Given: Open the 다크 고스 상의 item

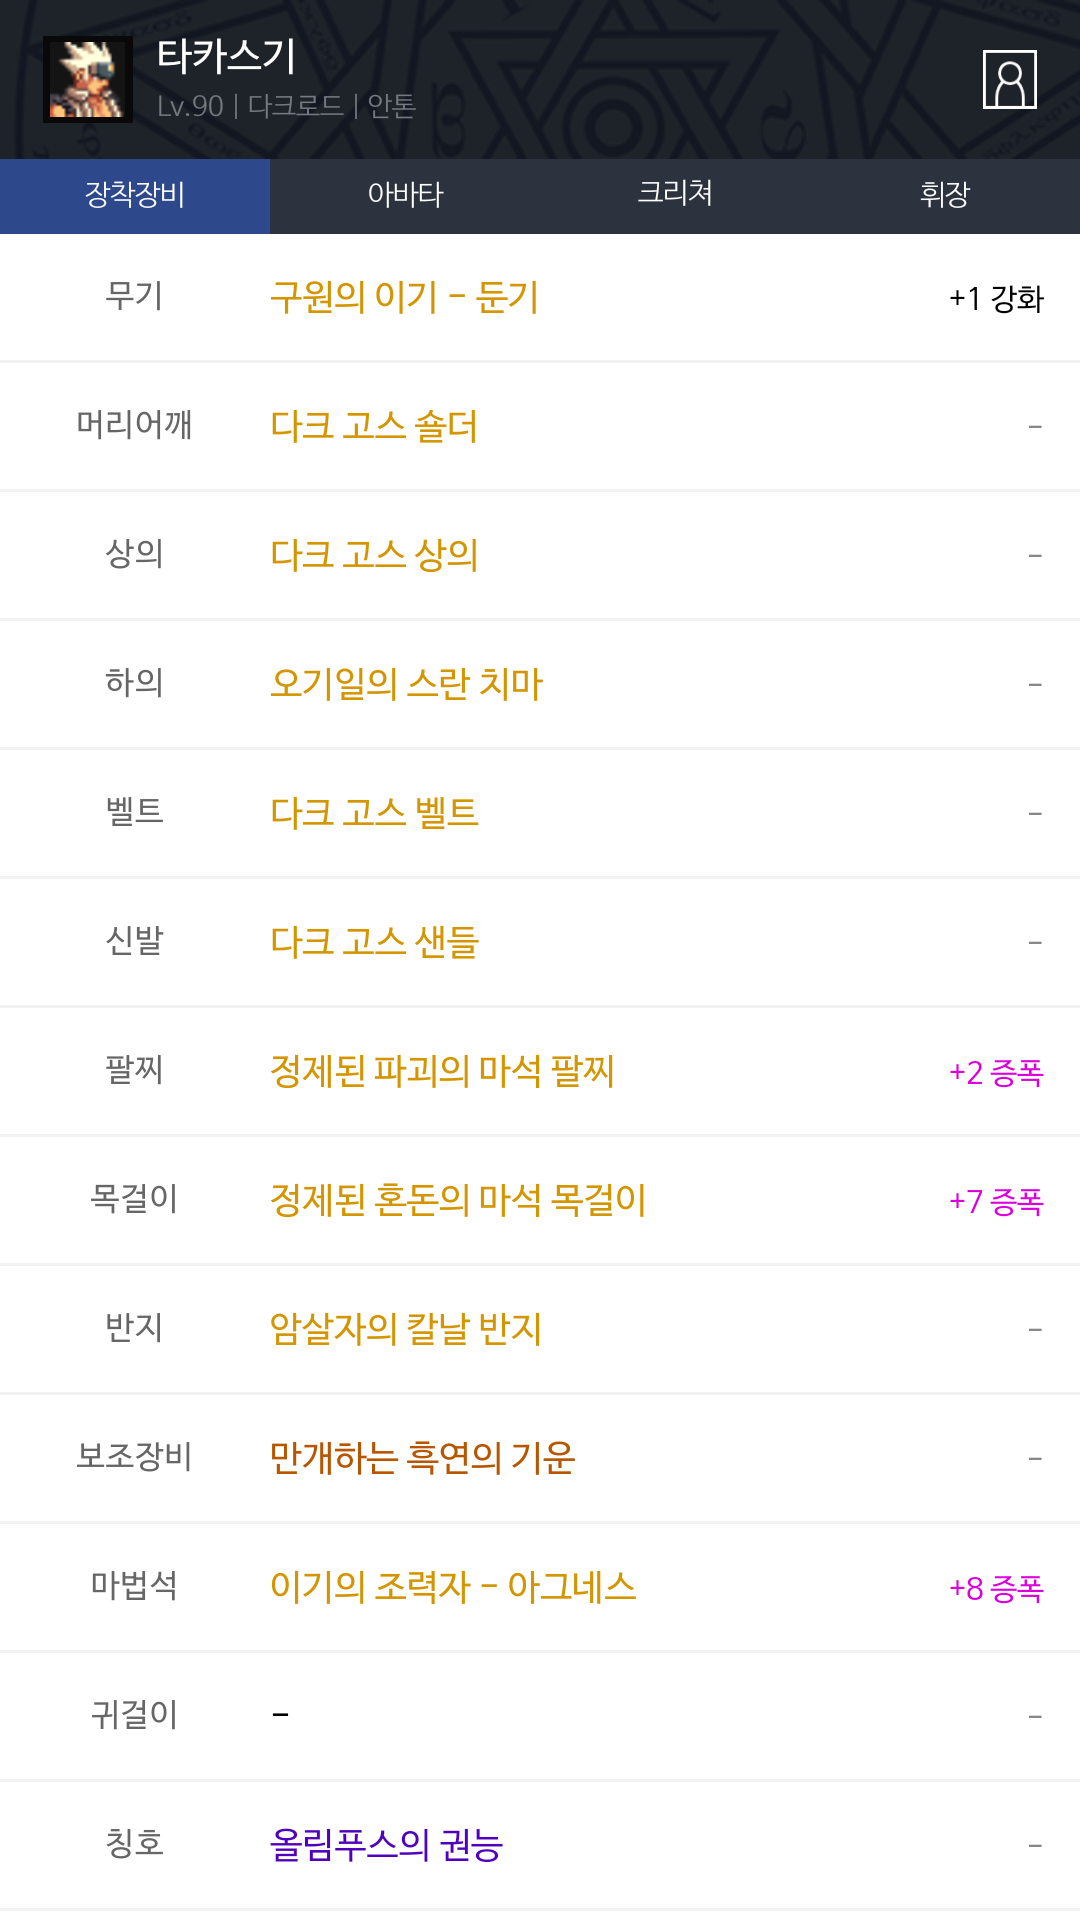Looking at the screenshot, I should click(x=374, y=556).
